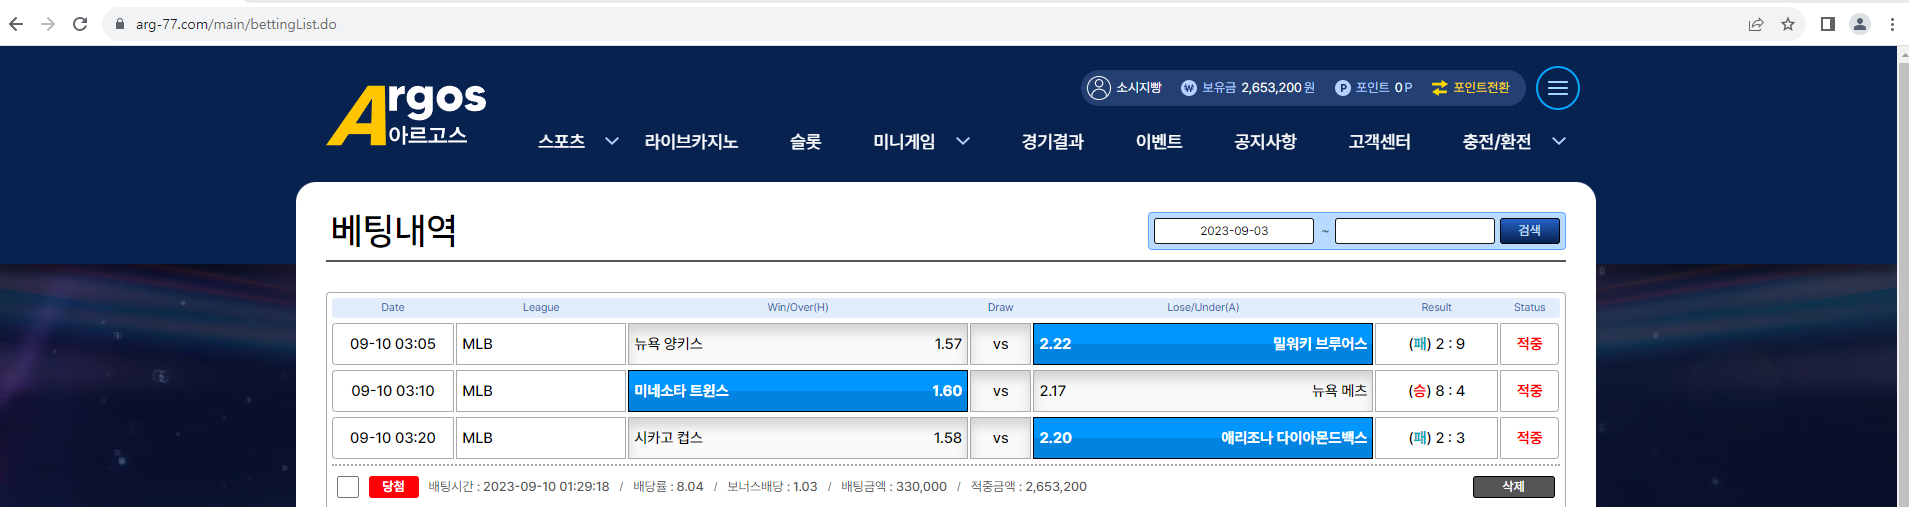The height and width of the screenshot is (507, 1909).
Task: Click the Argos logo
Action: pos(406,115)
